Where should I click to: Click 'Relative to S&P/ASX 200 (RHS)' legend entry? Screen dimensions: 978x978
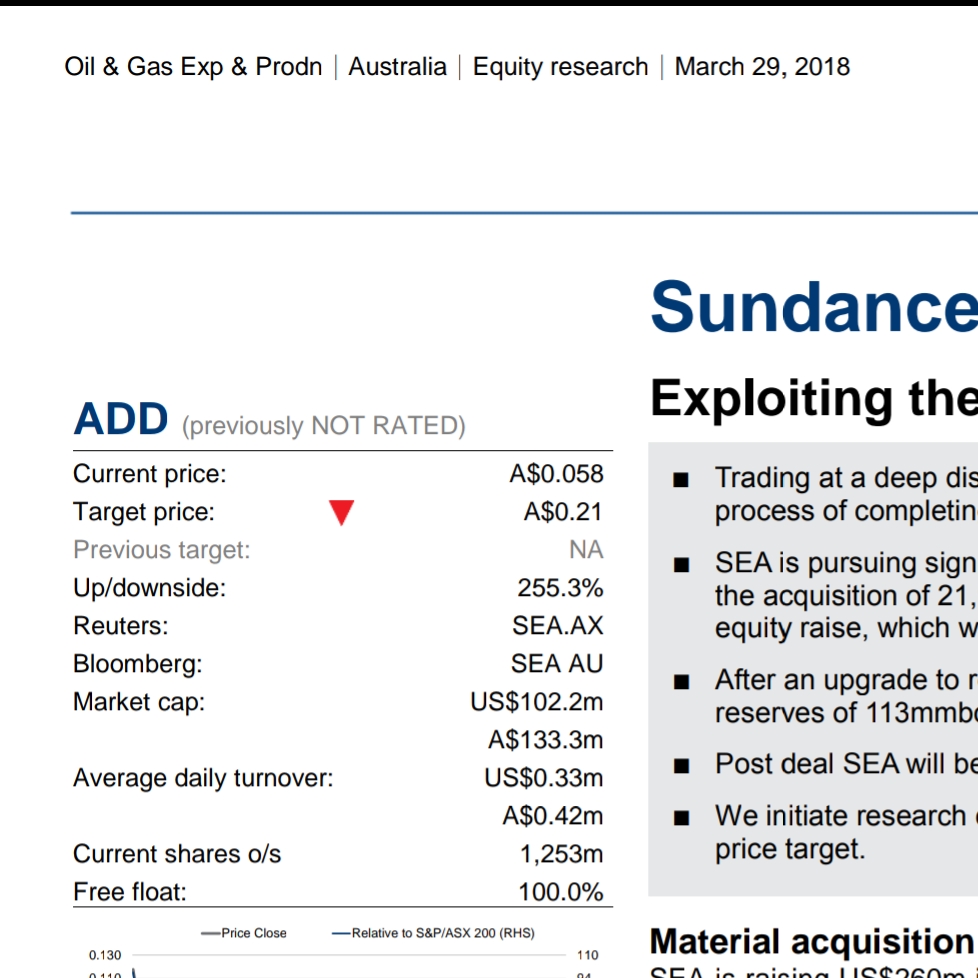pos(433,933)
